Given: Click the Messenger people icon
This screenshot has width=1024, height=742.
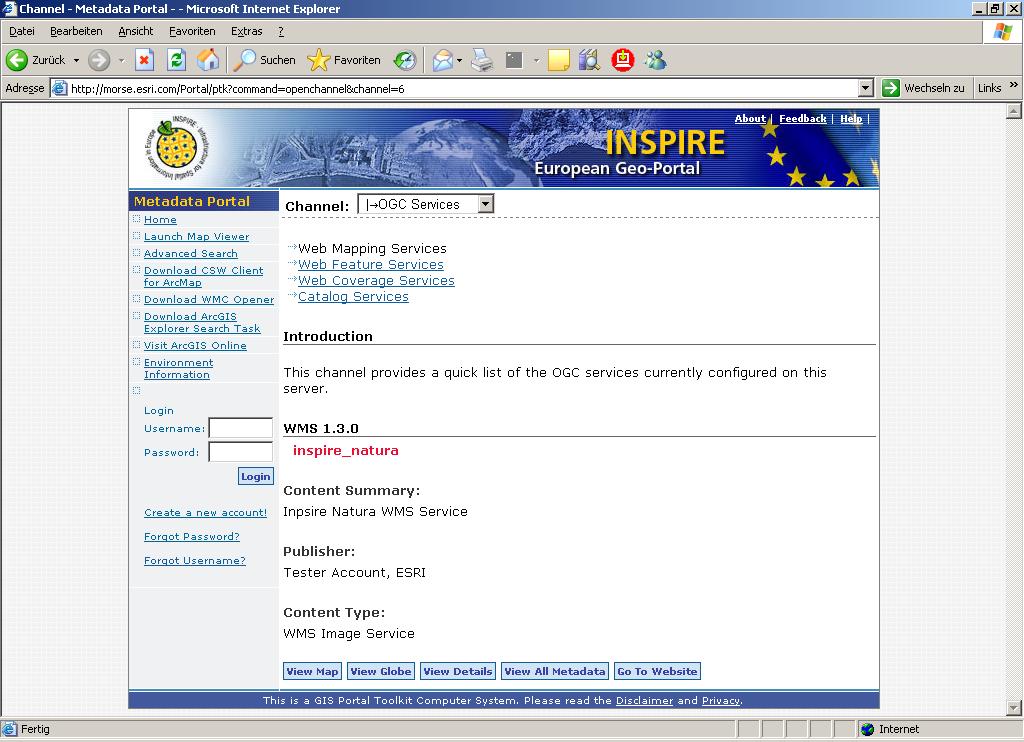Looking at the screenshot, I should (x=656, y=60).
